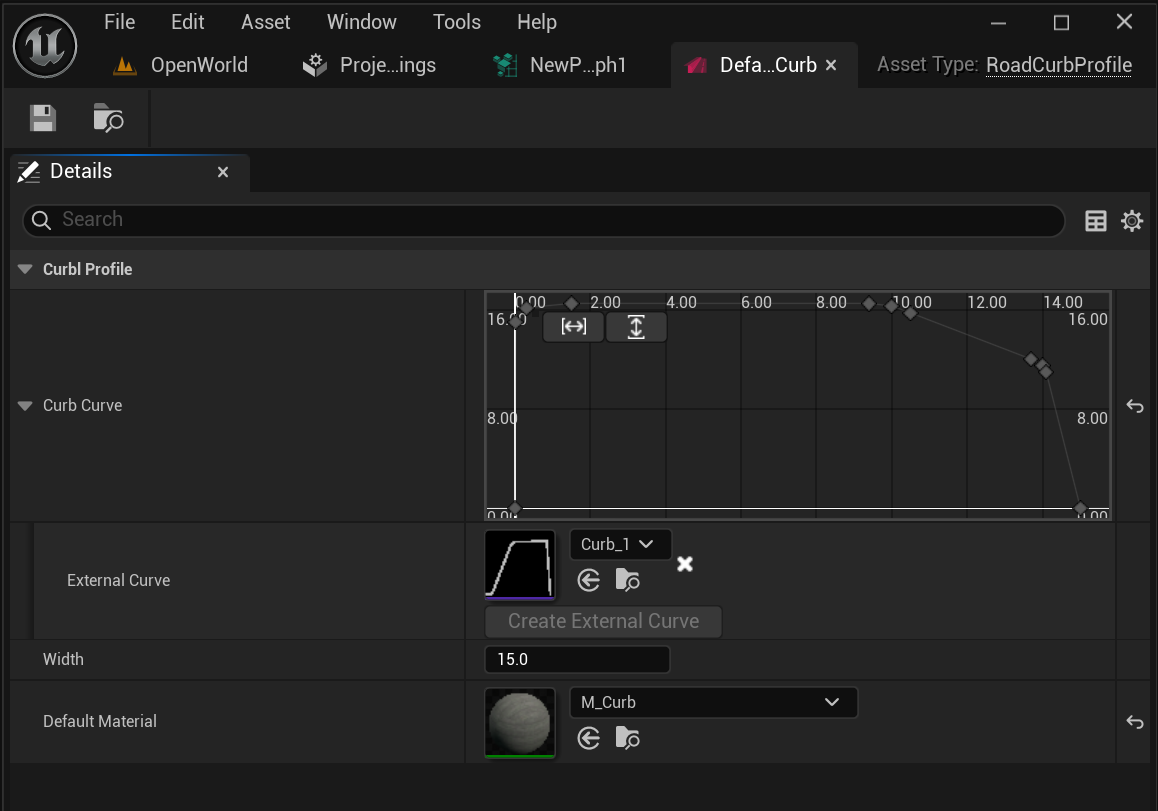The image size is (1158, 811).
Task: Click Create External Curve button
Action: [x=603, y=621]
